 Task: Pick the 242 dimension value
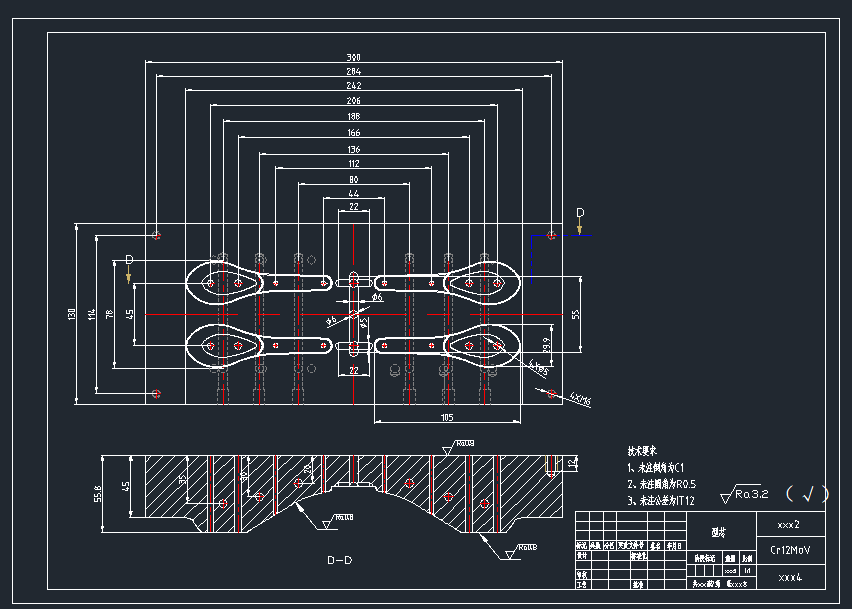[354, 86]
